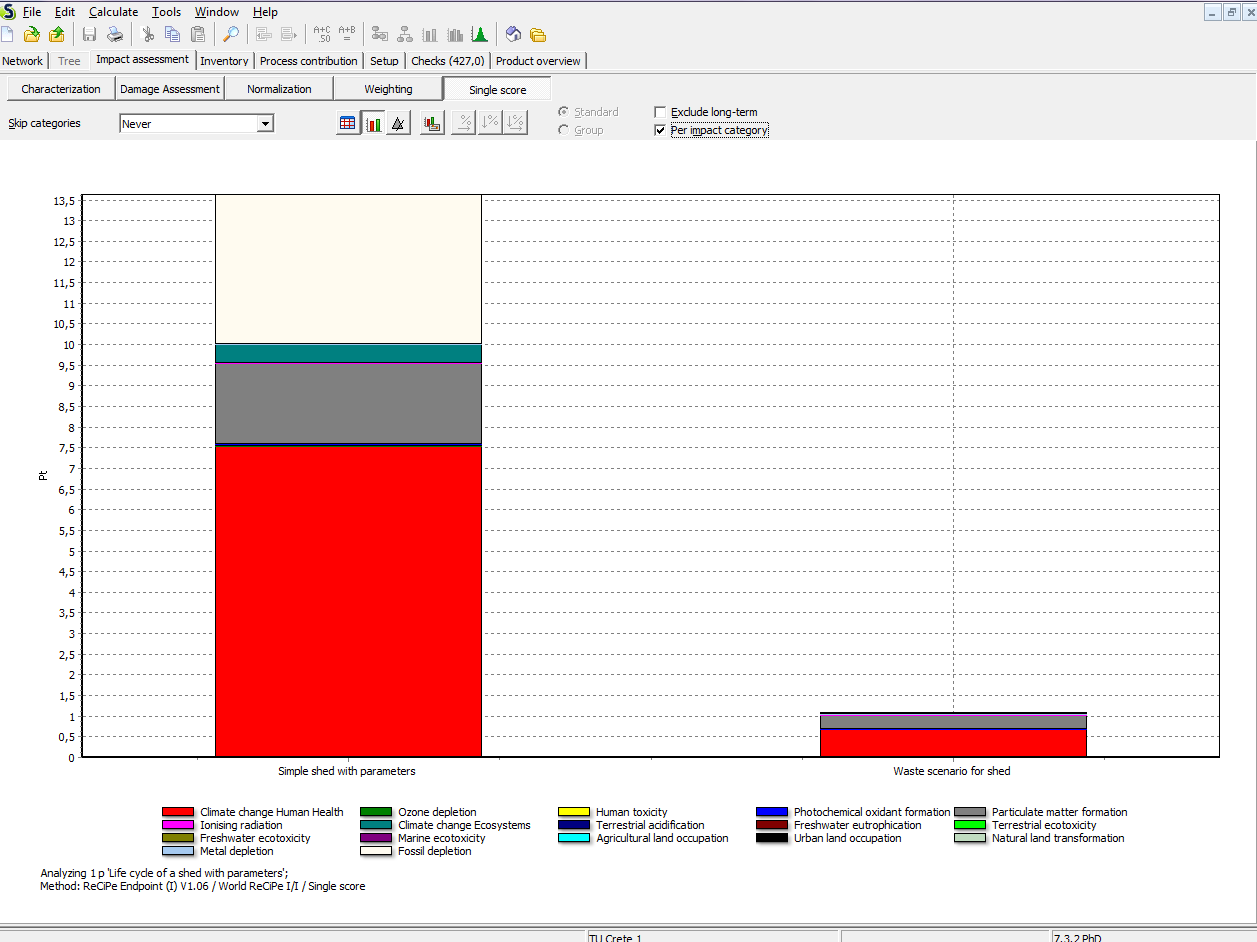
Task: Switch to the Setup tab
Action: point(384,61)
